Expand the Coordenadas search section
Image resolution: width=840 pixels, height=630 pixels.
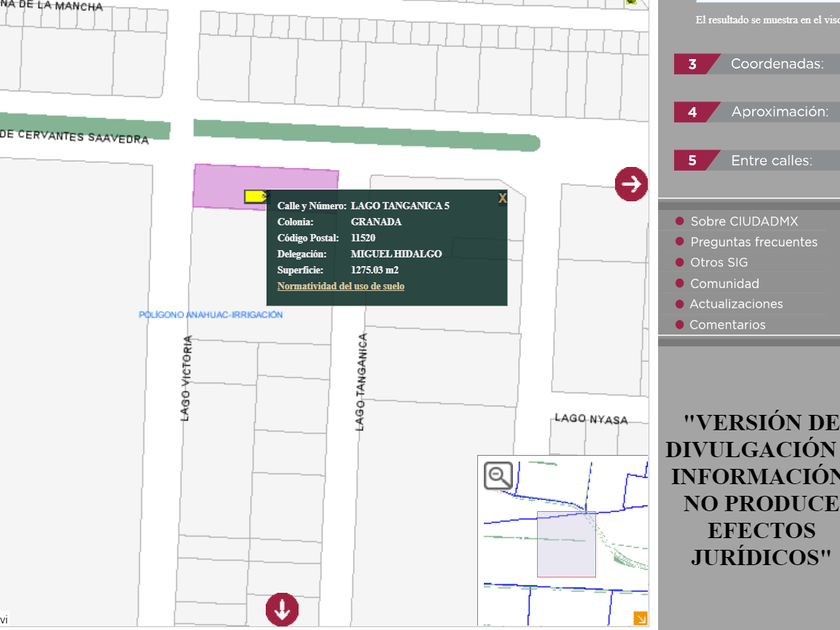(x=776, y=64)
